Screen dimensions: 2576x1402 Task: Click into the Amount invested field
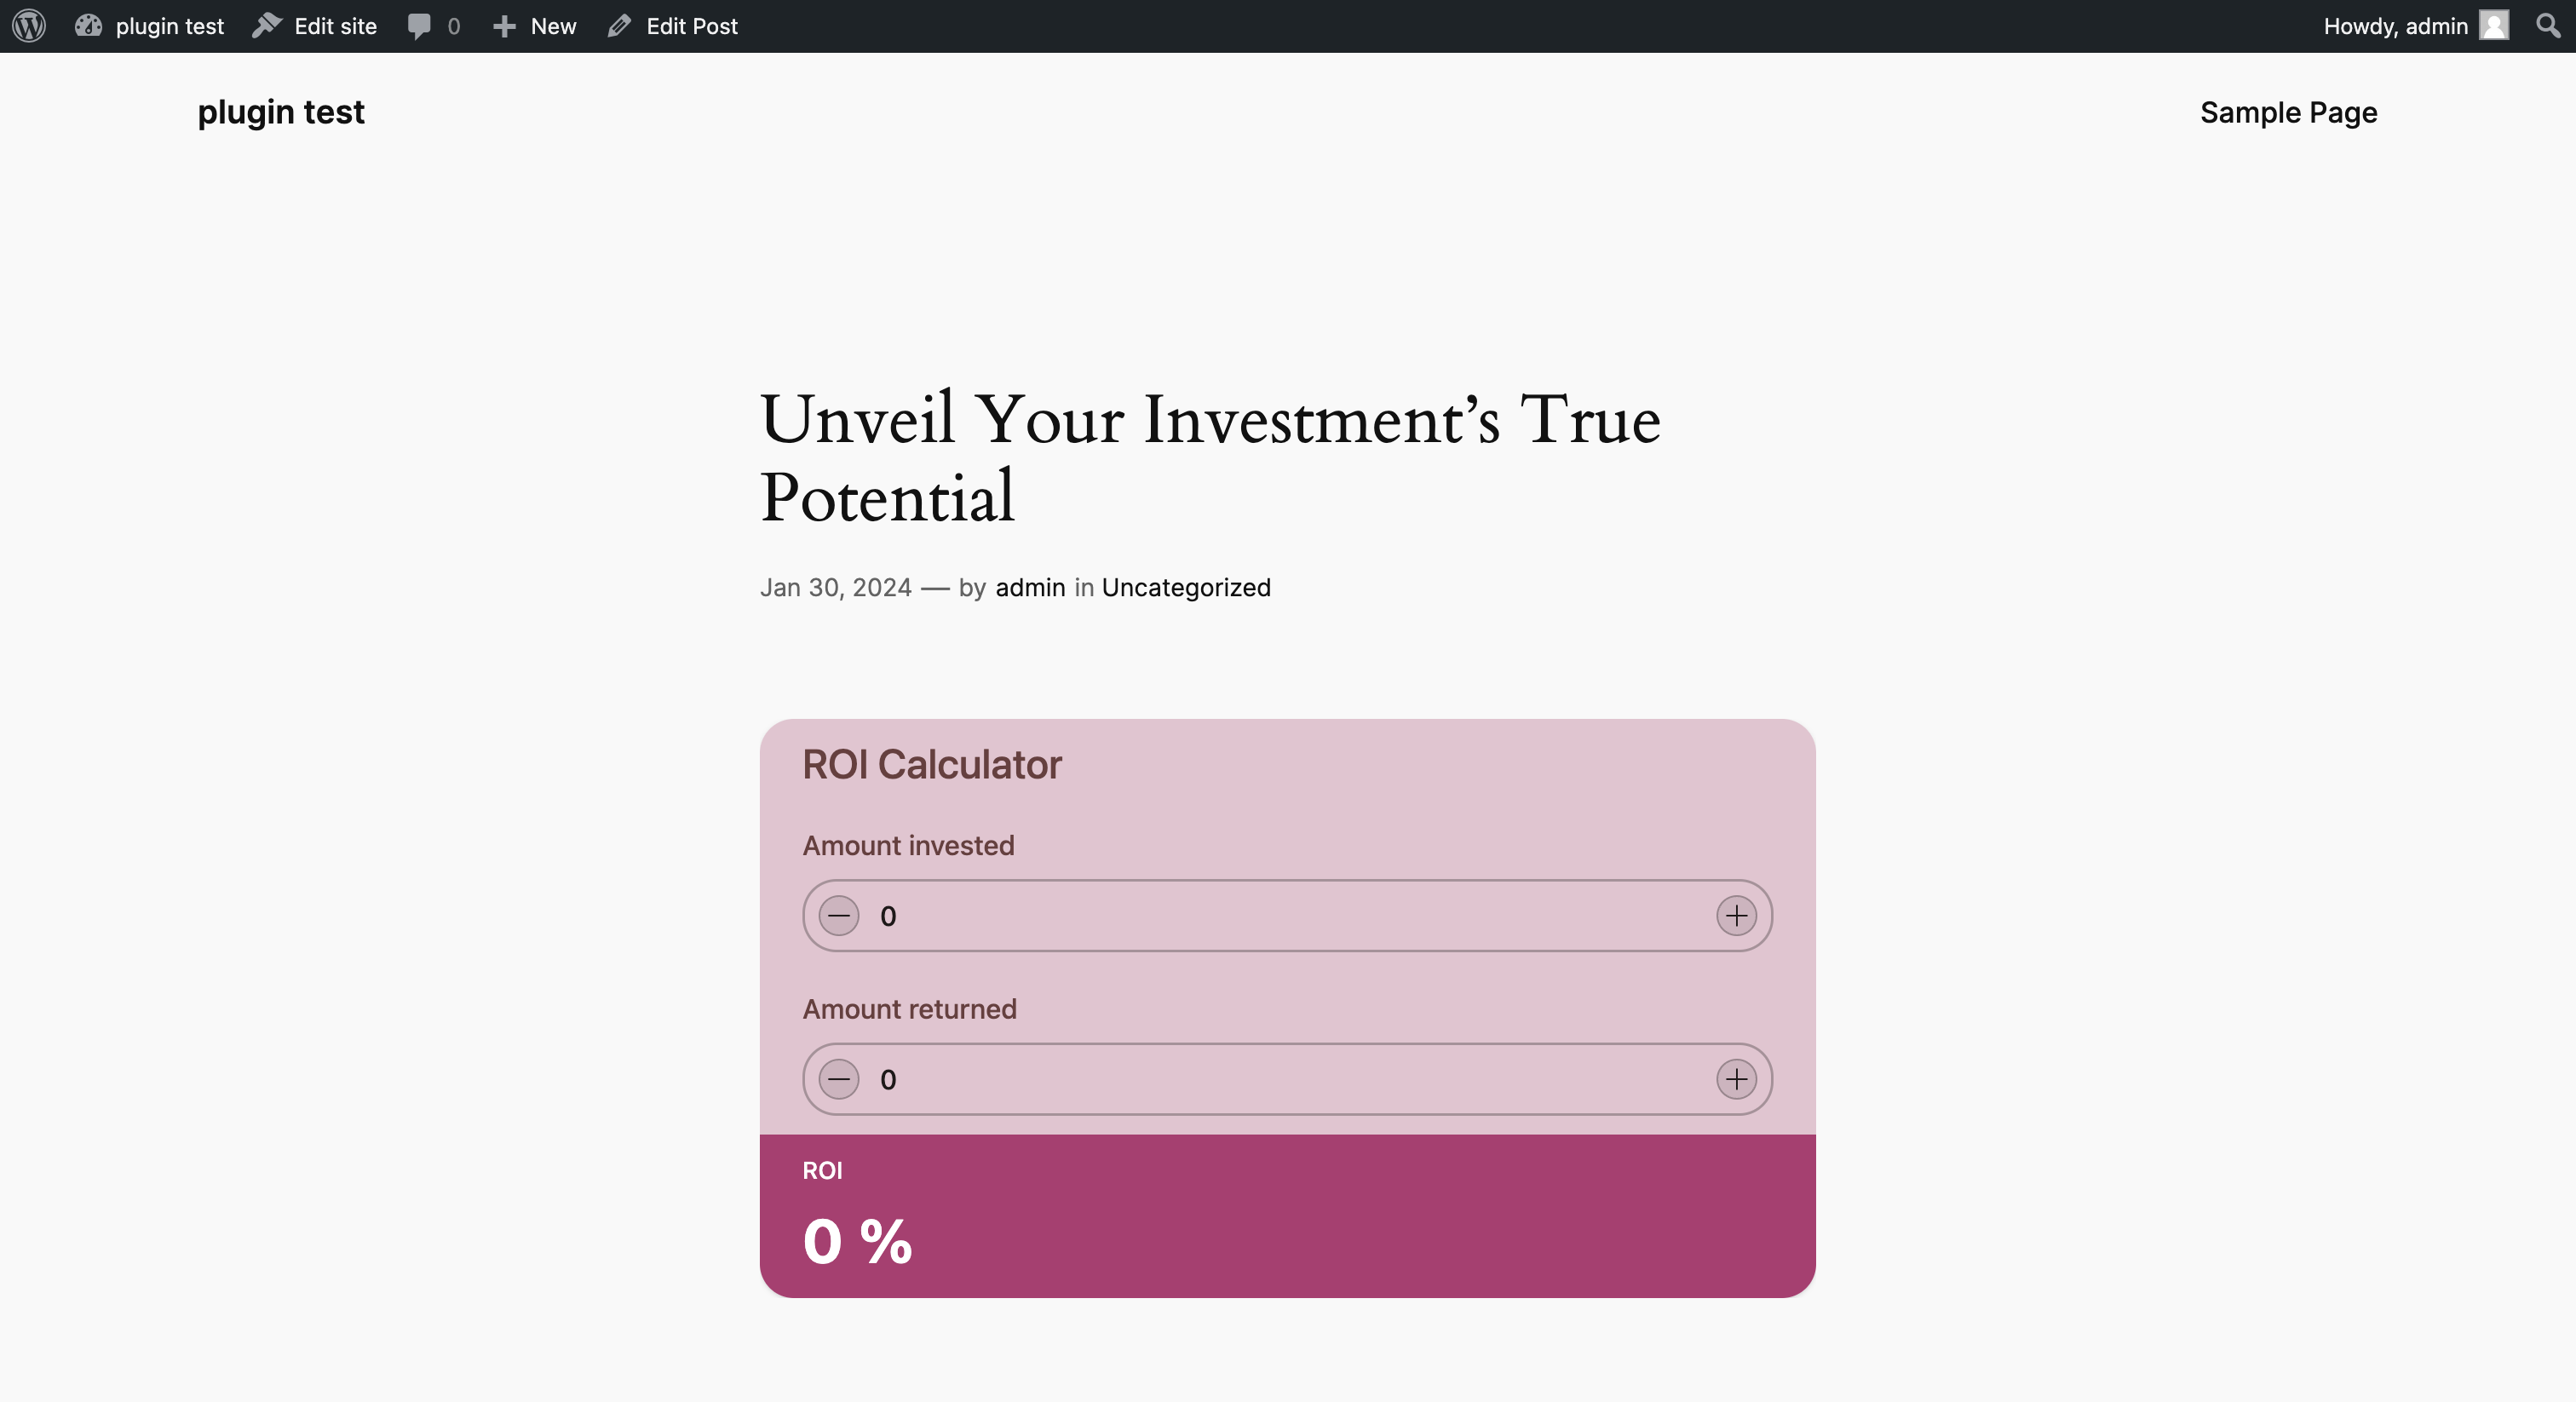[1288, 915]
